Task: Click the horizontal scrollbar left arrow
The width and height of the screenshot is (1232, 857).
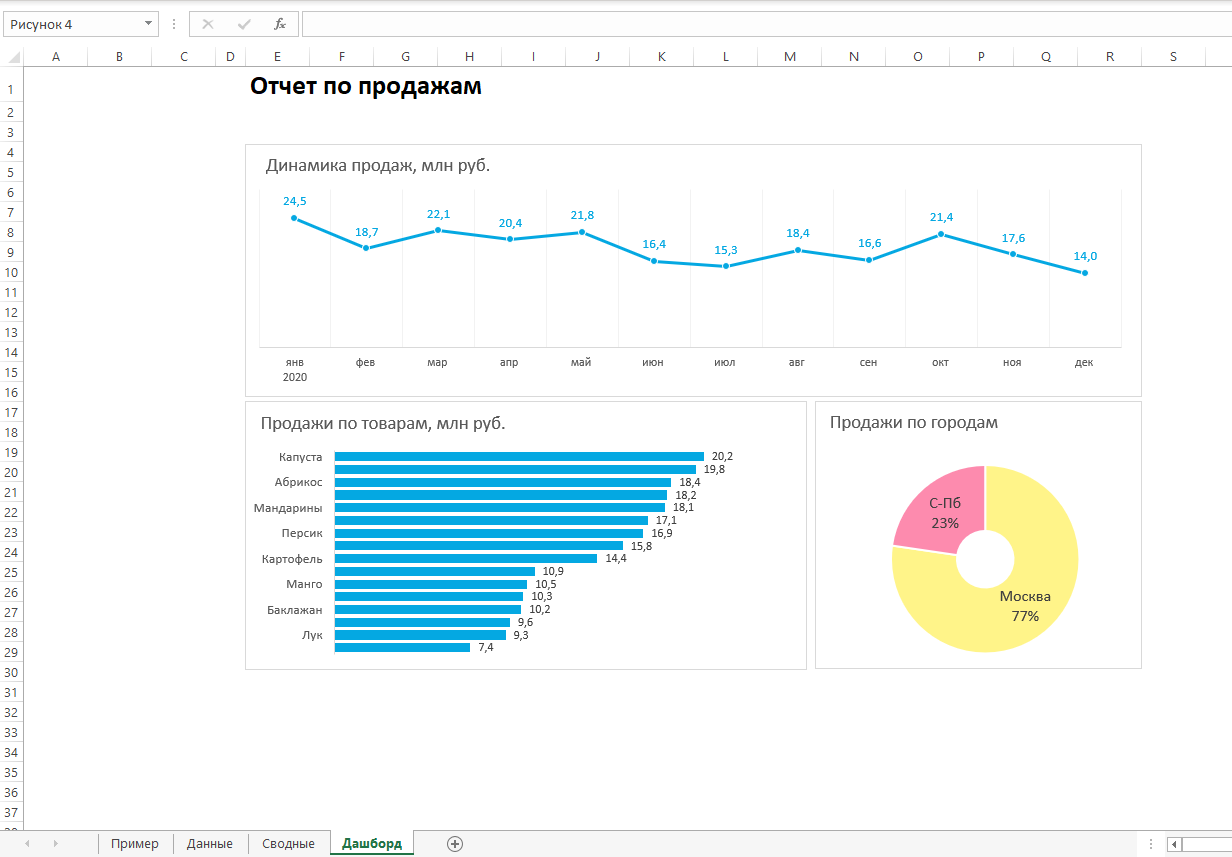Action: (1175, 844)
